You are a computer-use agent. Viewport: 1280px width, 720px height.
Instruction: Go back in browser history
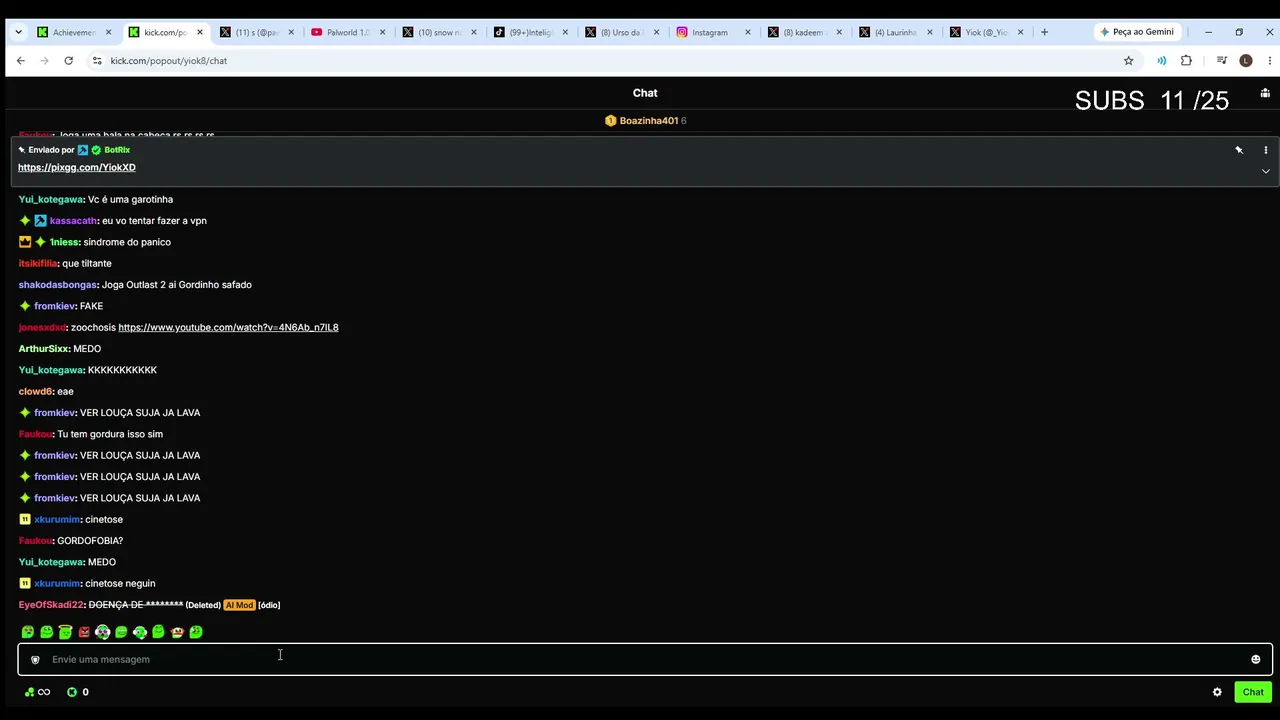[20, 60]
